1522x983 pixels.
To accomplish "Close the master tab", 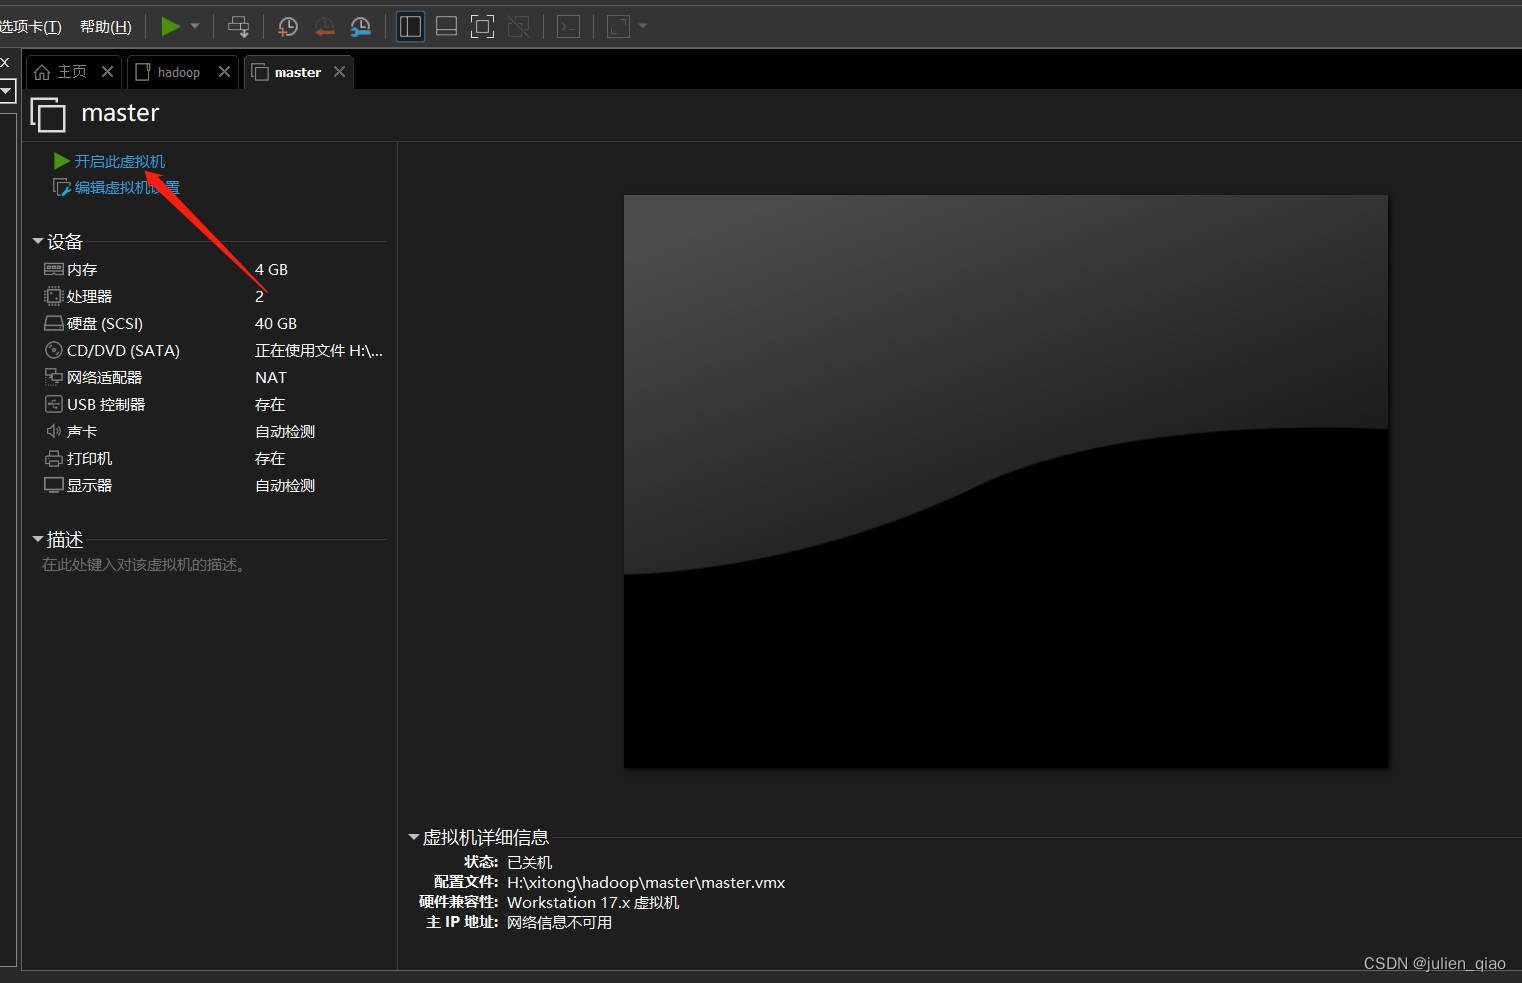I will (x=339, y=72).
